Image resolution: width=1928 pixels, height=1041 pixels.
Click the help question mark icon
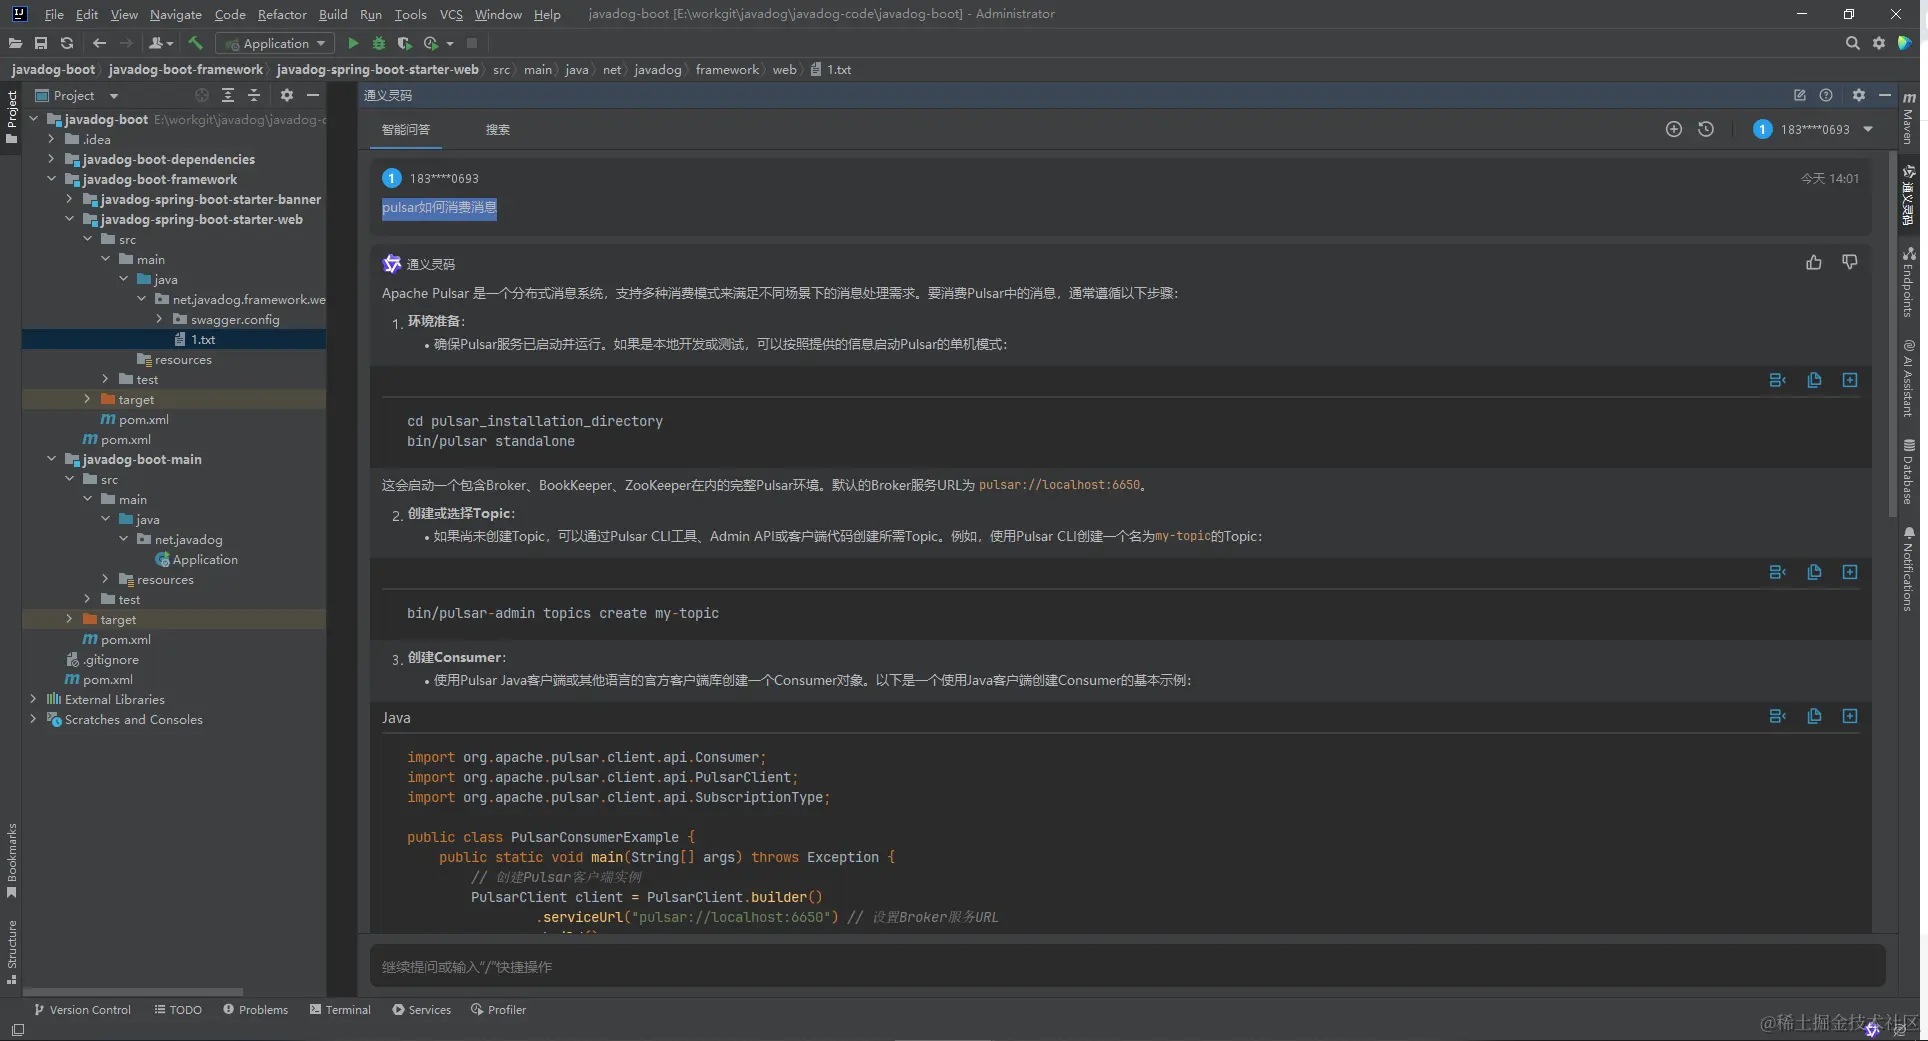coord(1826,95)
